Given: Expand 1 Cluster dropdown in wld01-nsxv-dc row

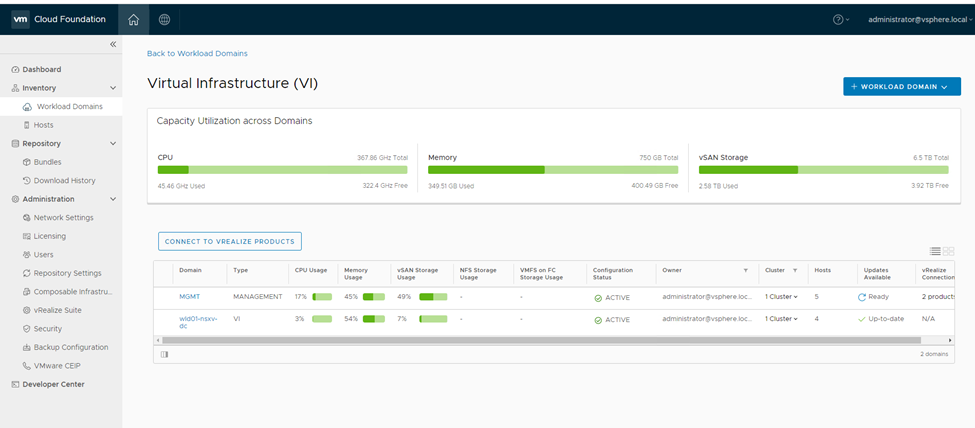Looking at the screenshot, I should 781,319.
